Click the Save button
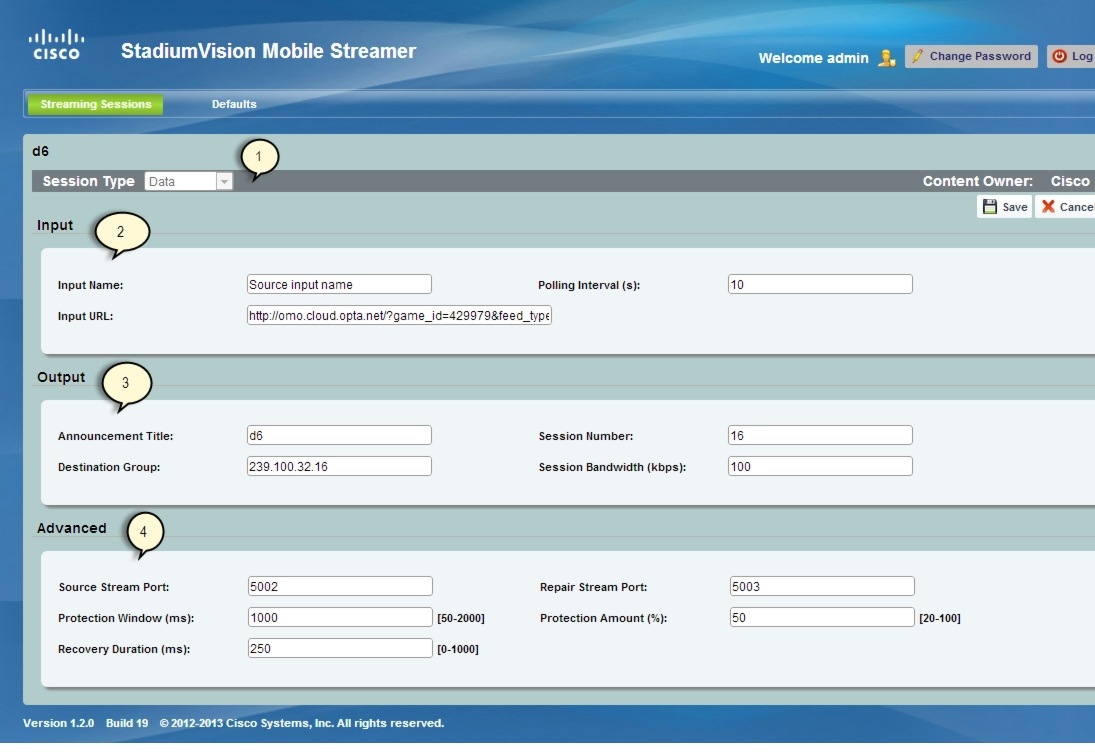Image resolution: width=1095 pixels, height=753 pixels. tap(1003, 206)
